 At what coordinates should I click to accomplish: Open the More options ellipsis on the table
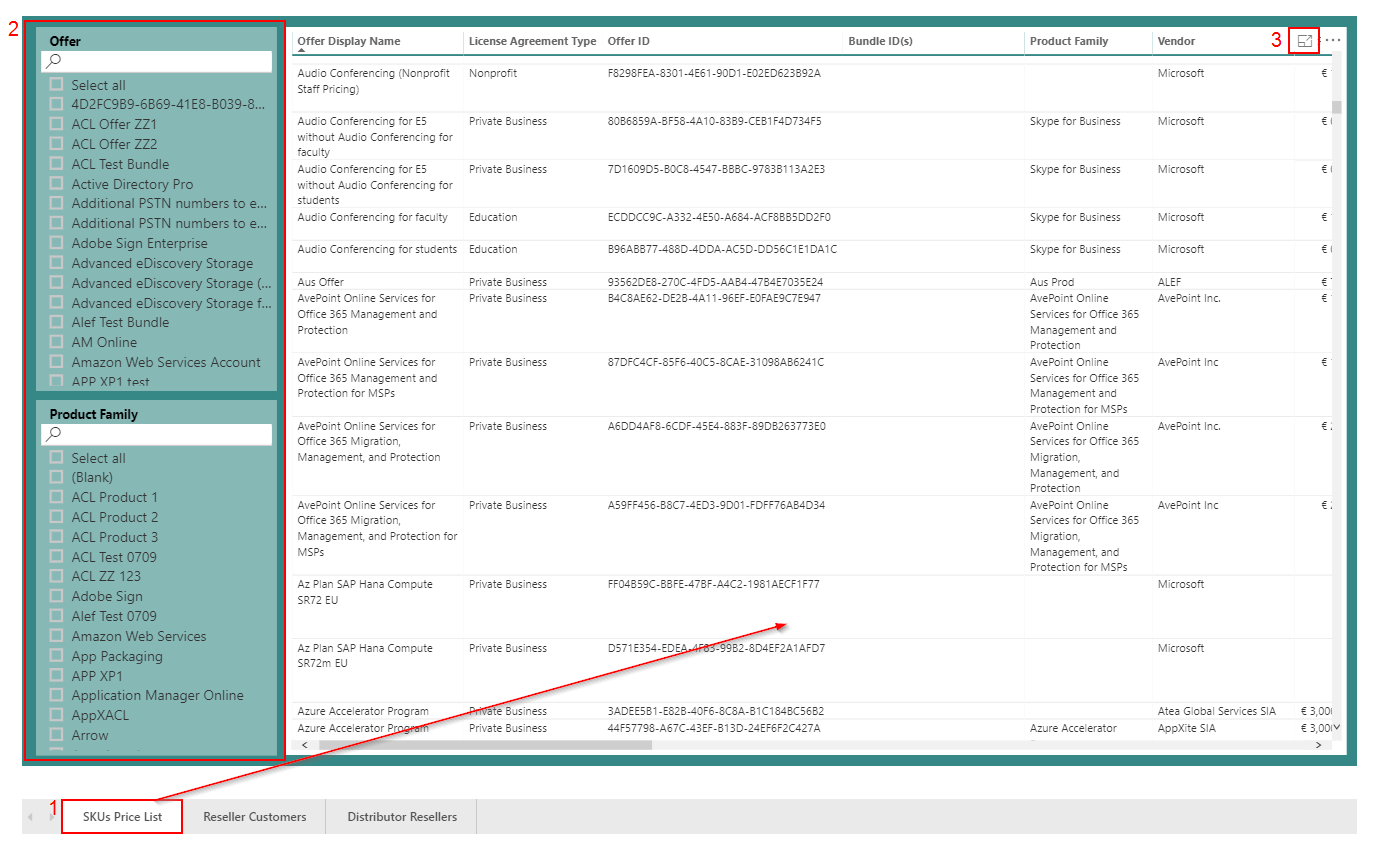(x=1332, y=40)
